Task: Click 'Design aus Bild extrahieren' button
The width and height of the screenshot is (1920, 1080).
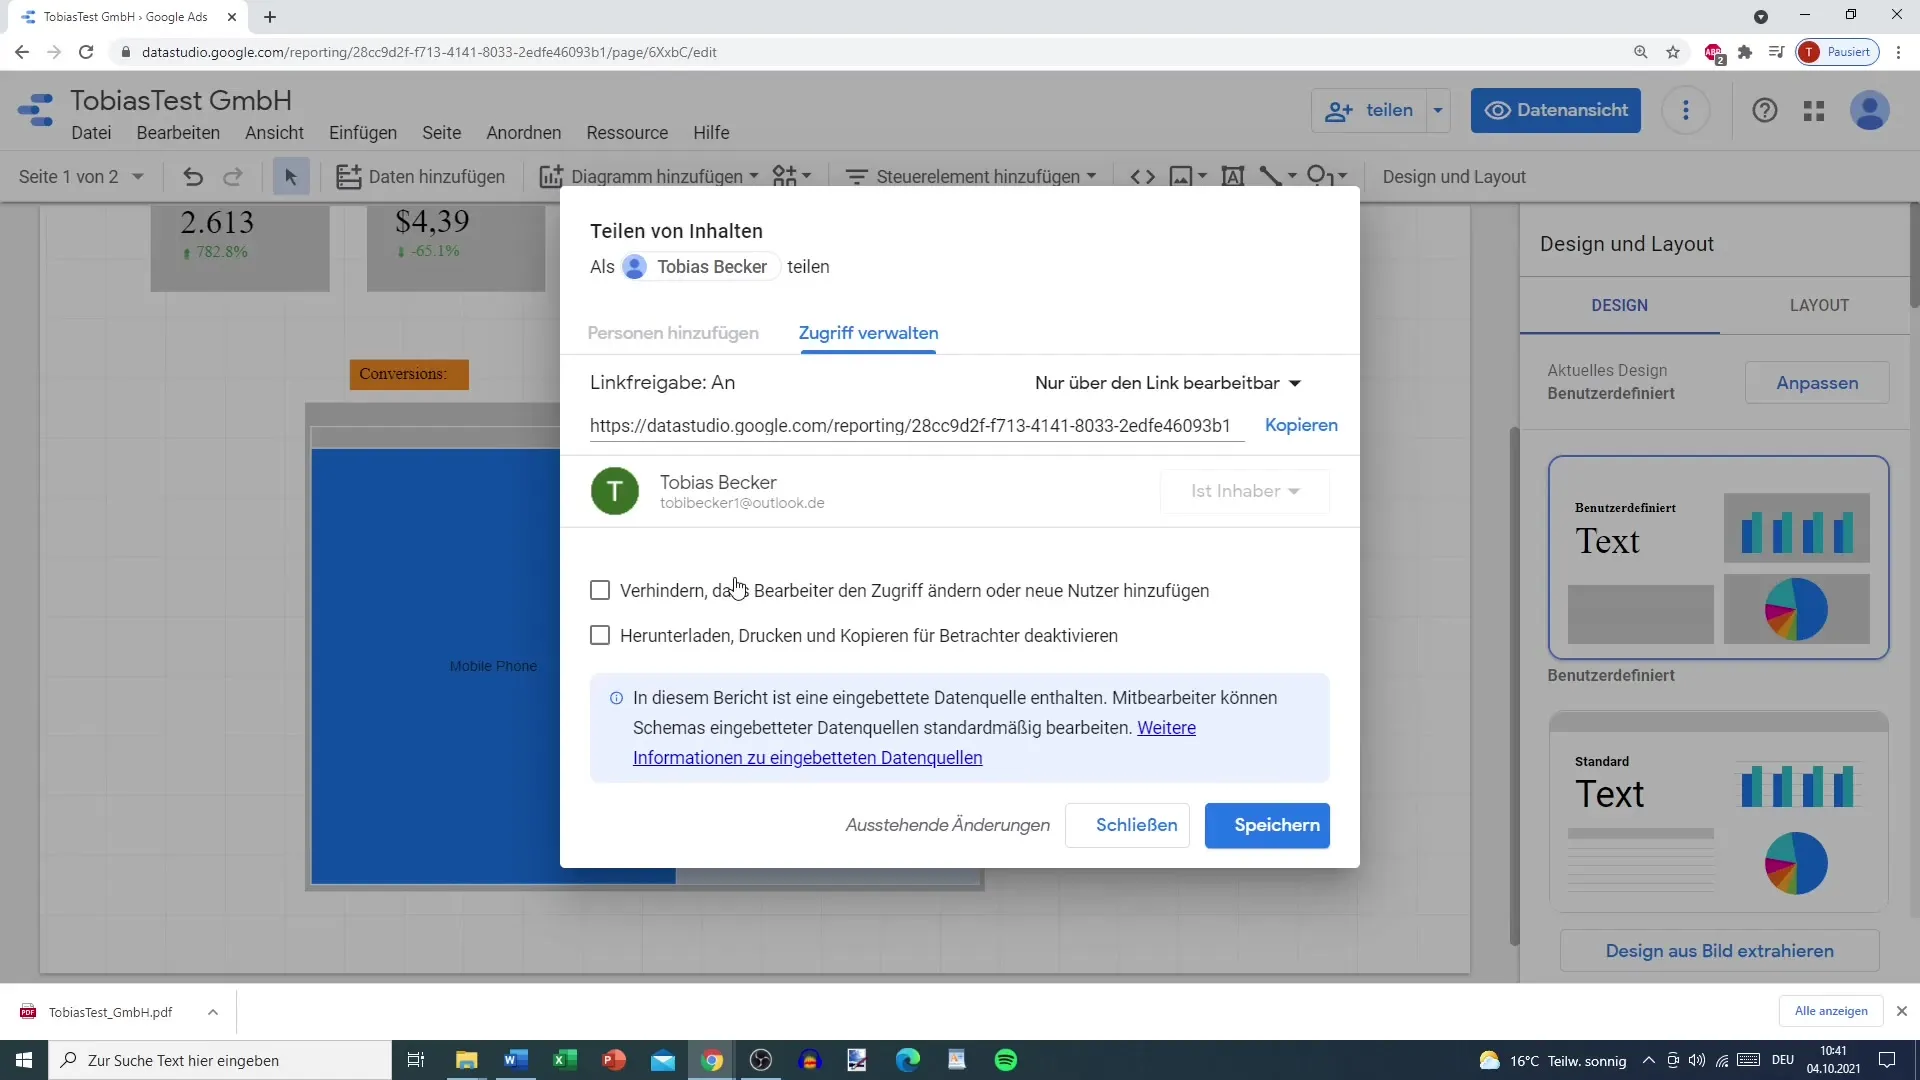Action: (1719, 951)
